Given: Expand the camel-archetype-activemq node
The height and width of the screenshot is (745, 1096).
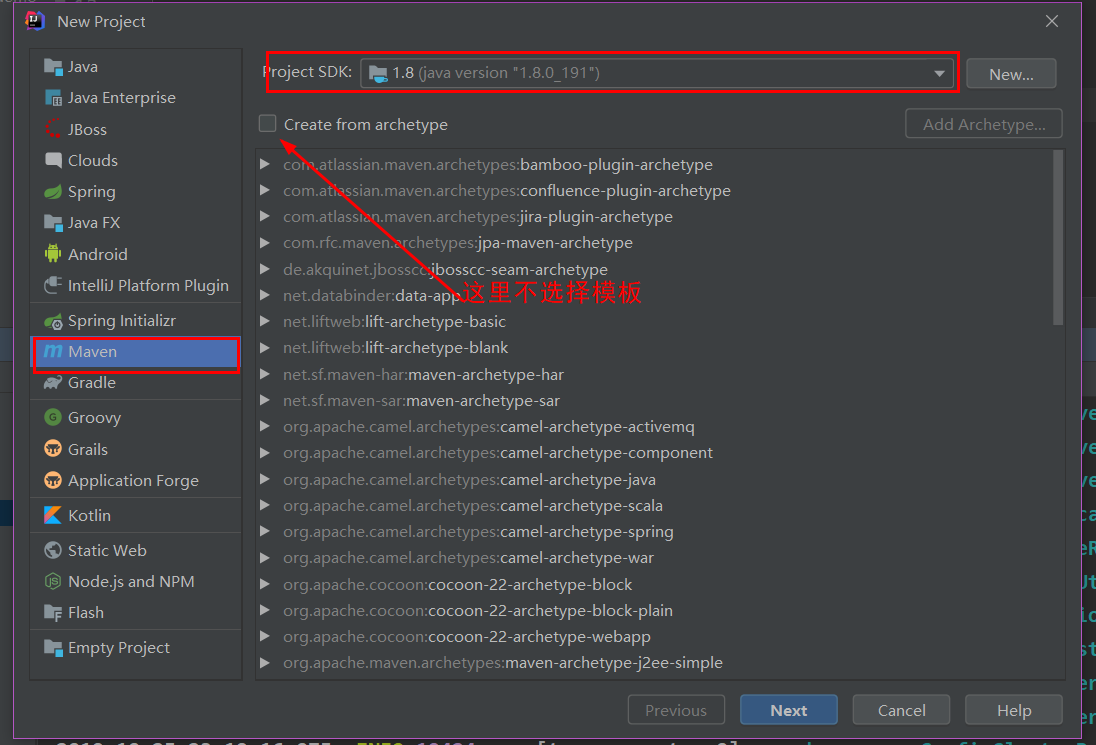Looking at the screenshot, I should click(265, 426).
